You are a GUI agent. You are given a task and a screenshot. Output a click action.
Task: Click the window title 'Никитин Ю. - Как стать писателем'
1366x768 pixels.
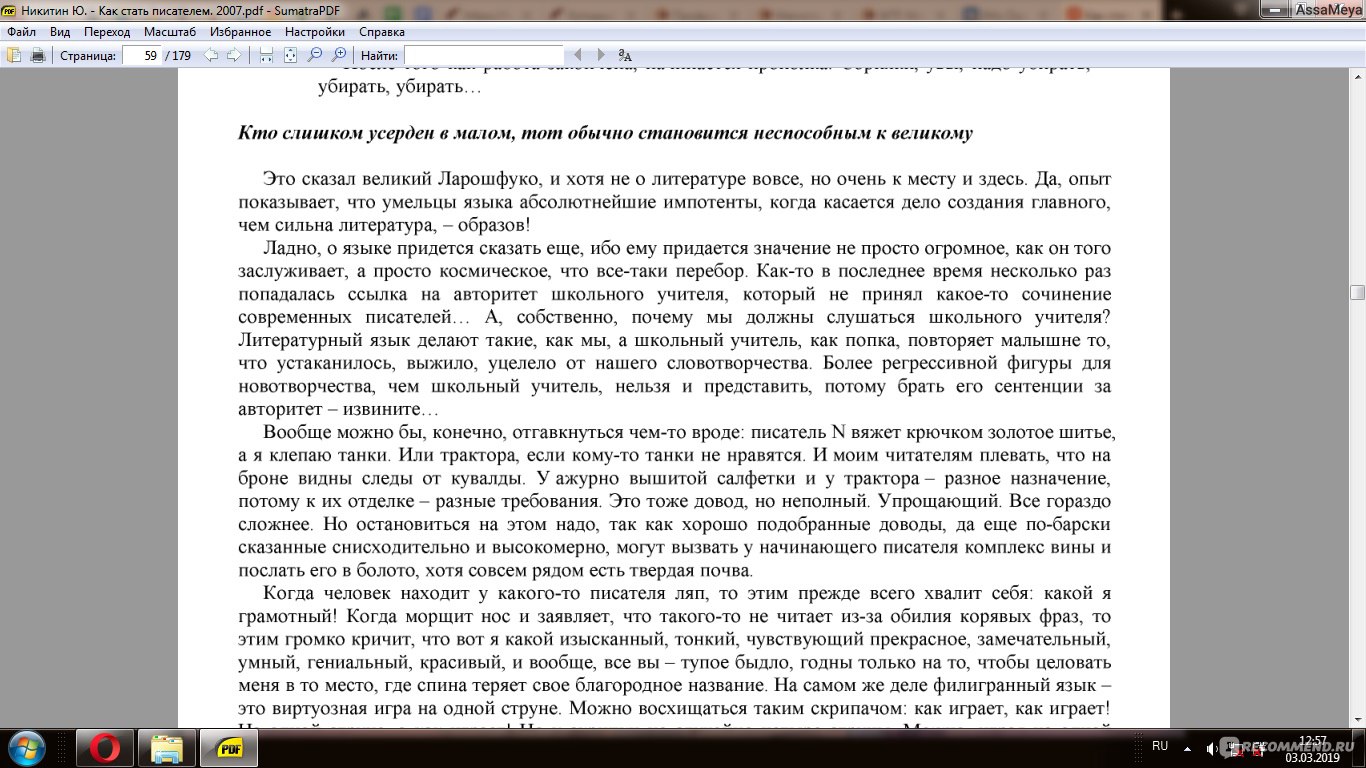click(115, 9)
